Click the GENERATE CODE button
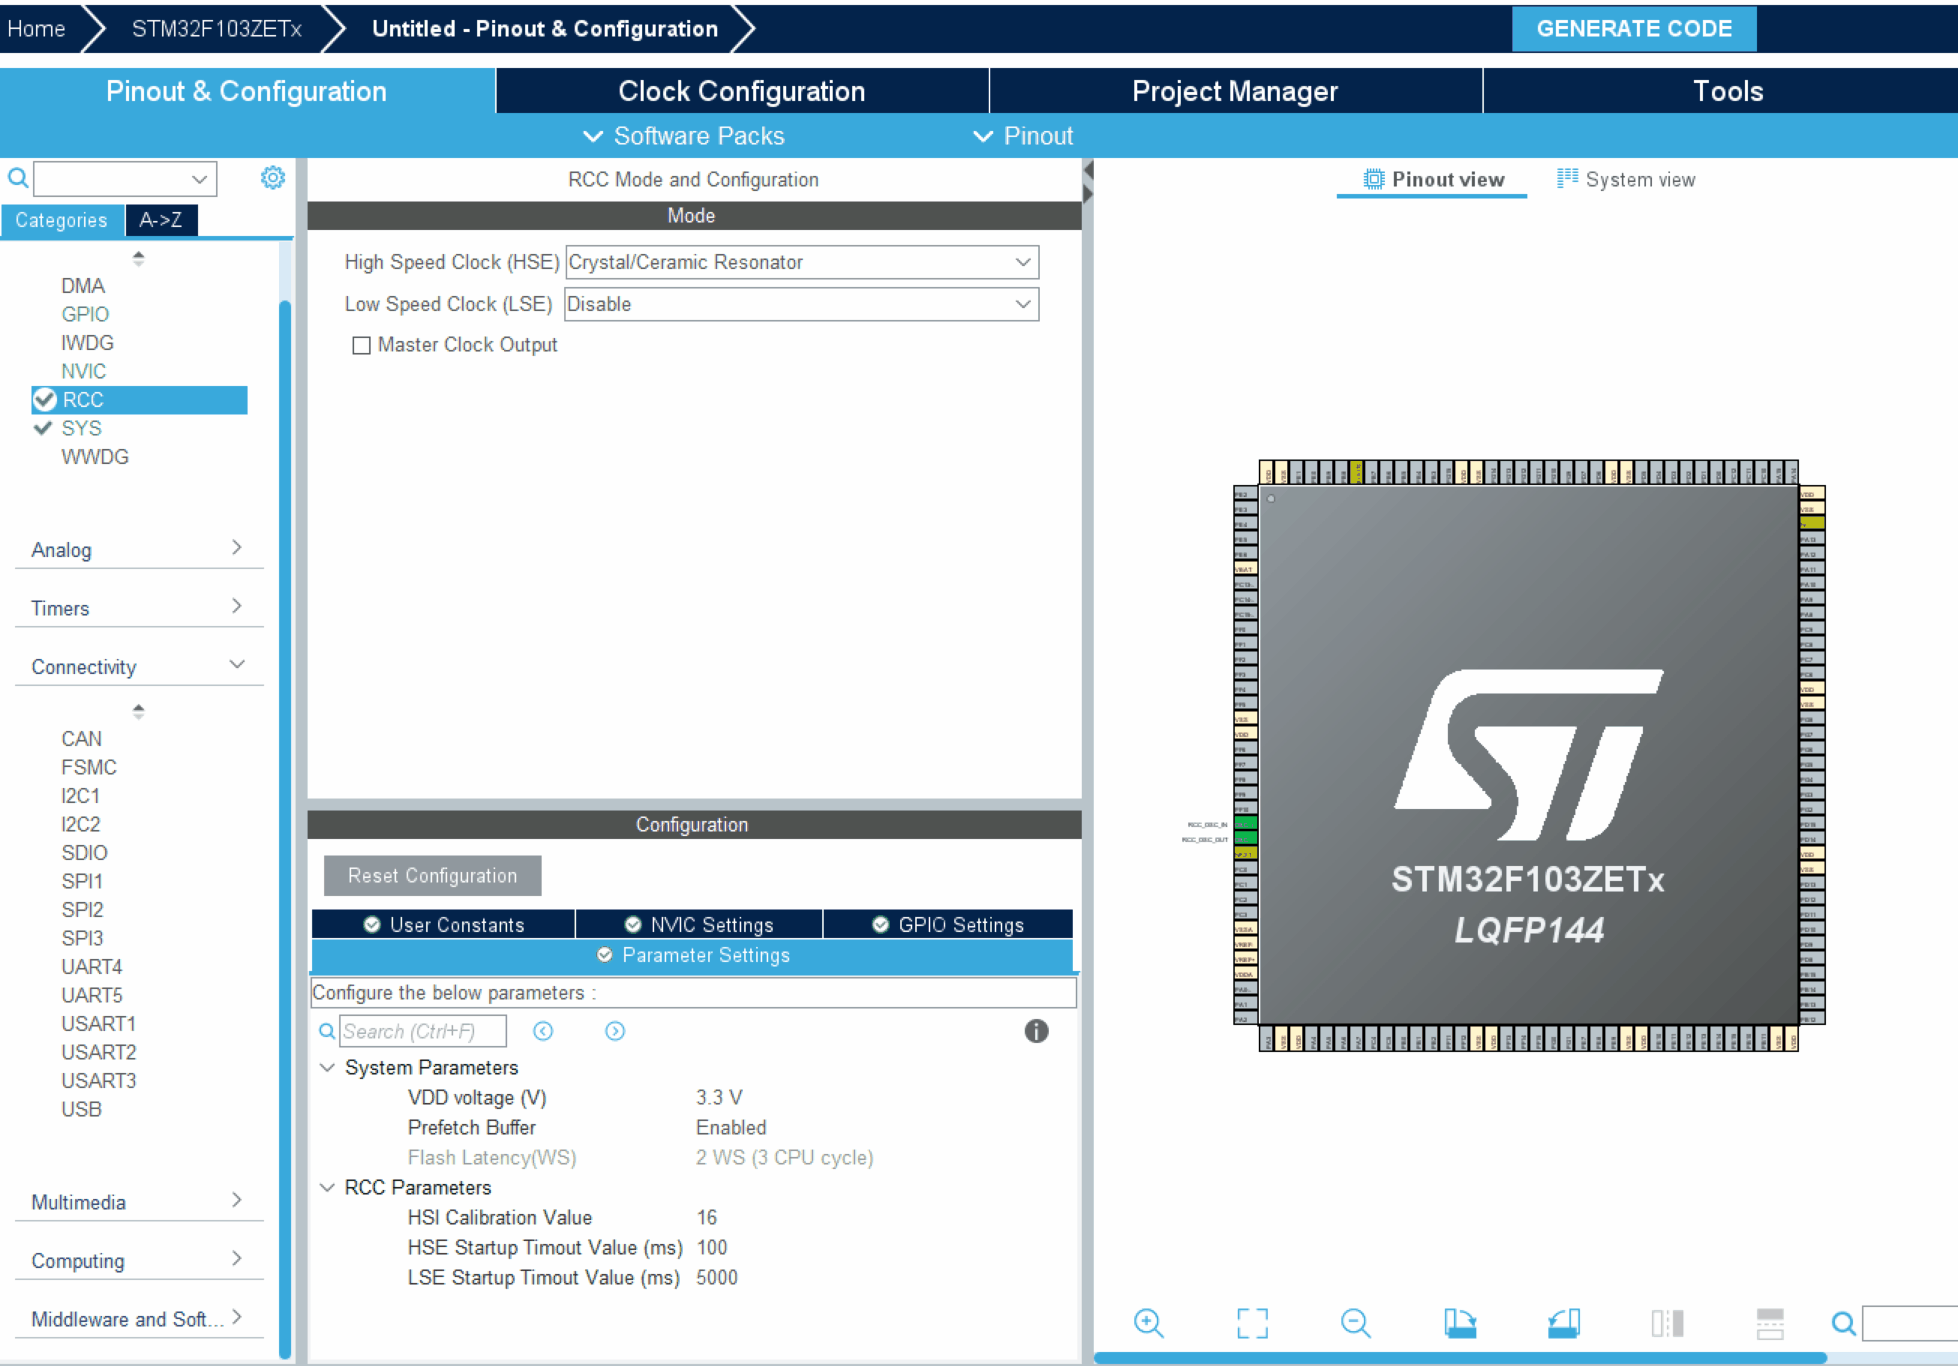 coord(1634,28)
